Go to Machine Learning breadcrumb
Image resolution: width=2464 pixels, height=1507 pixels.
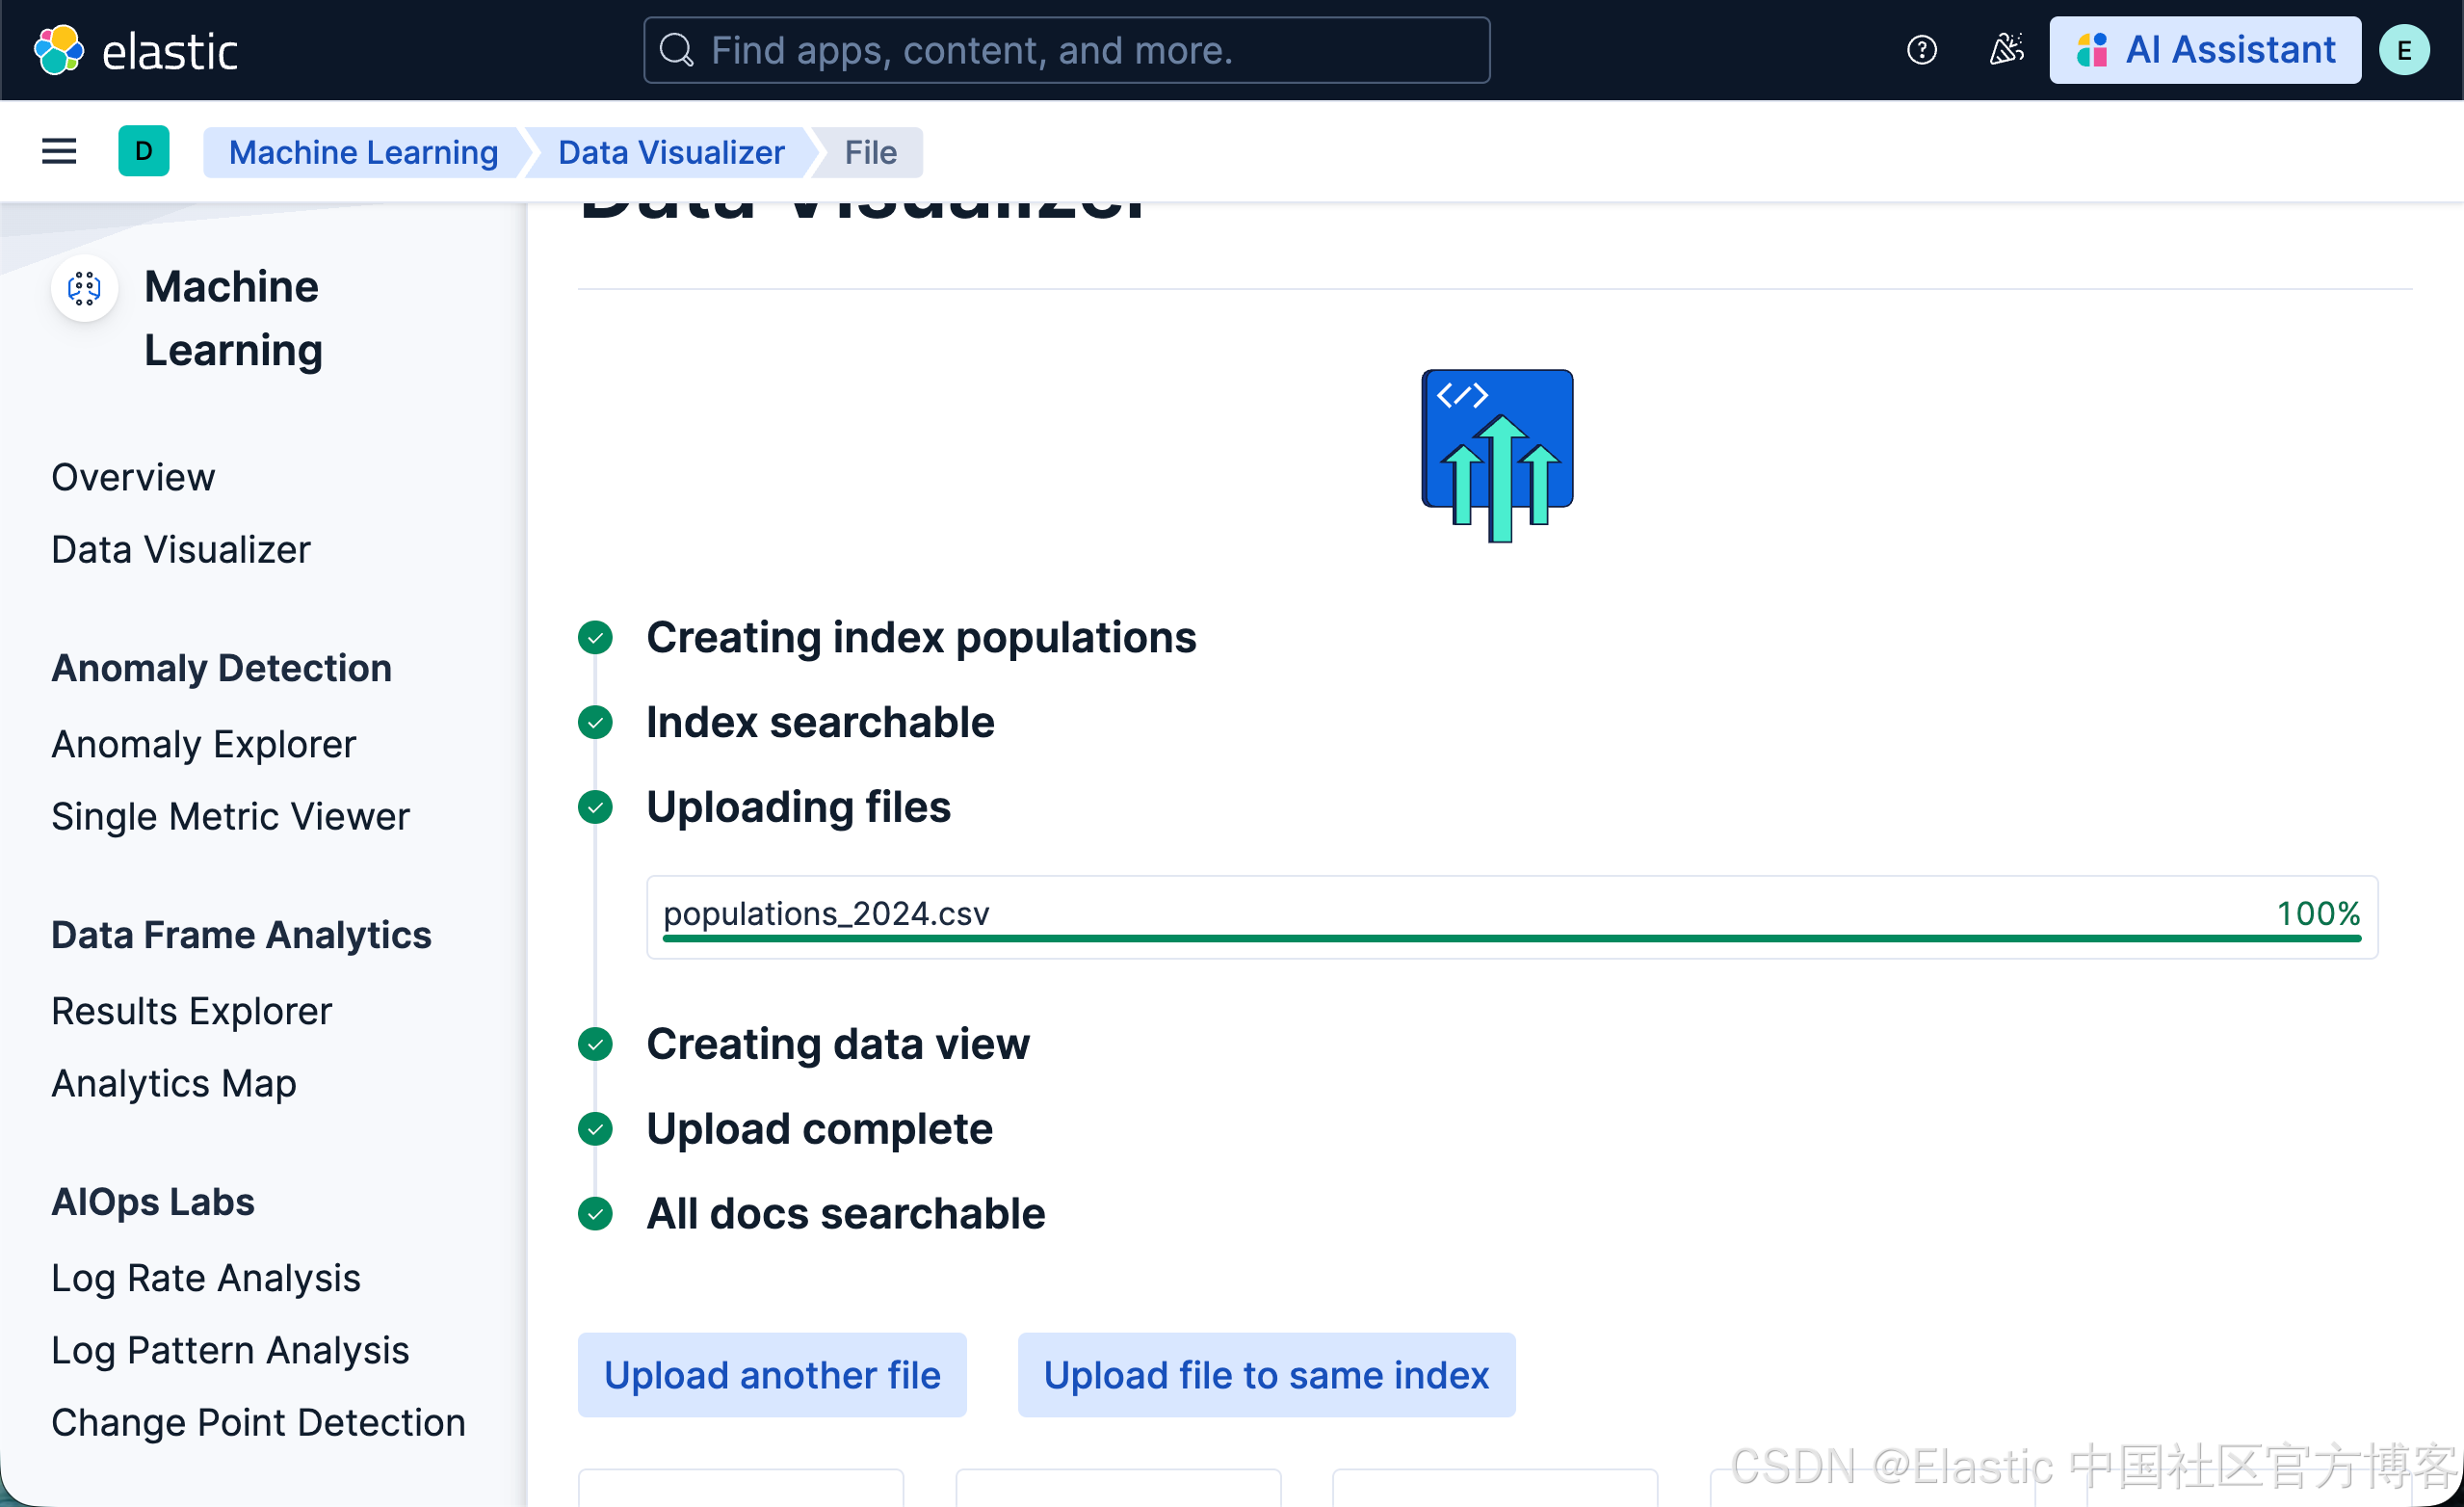363,152
